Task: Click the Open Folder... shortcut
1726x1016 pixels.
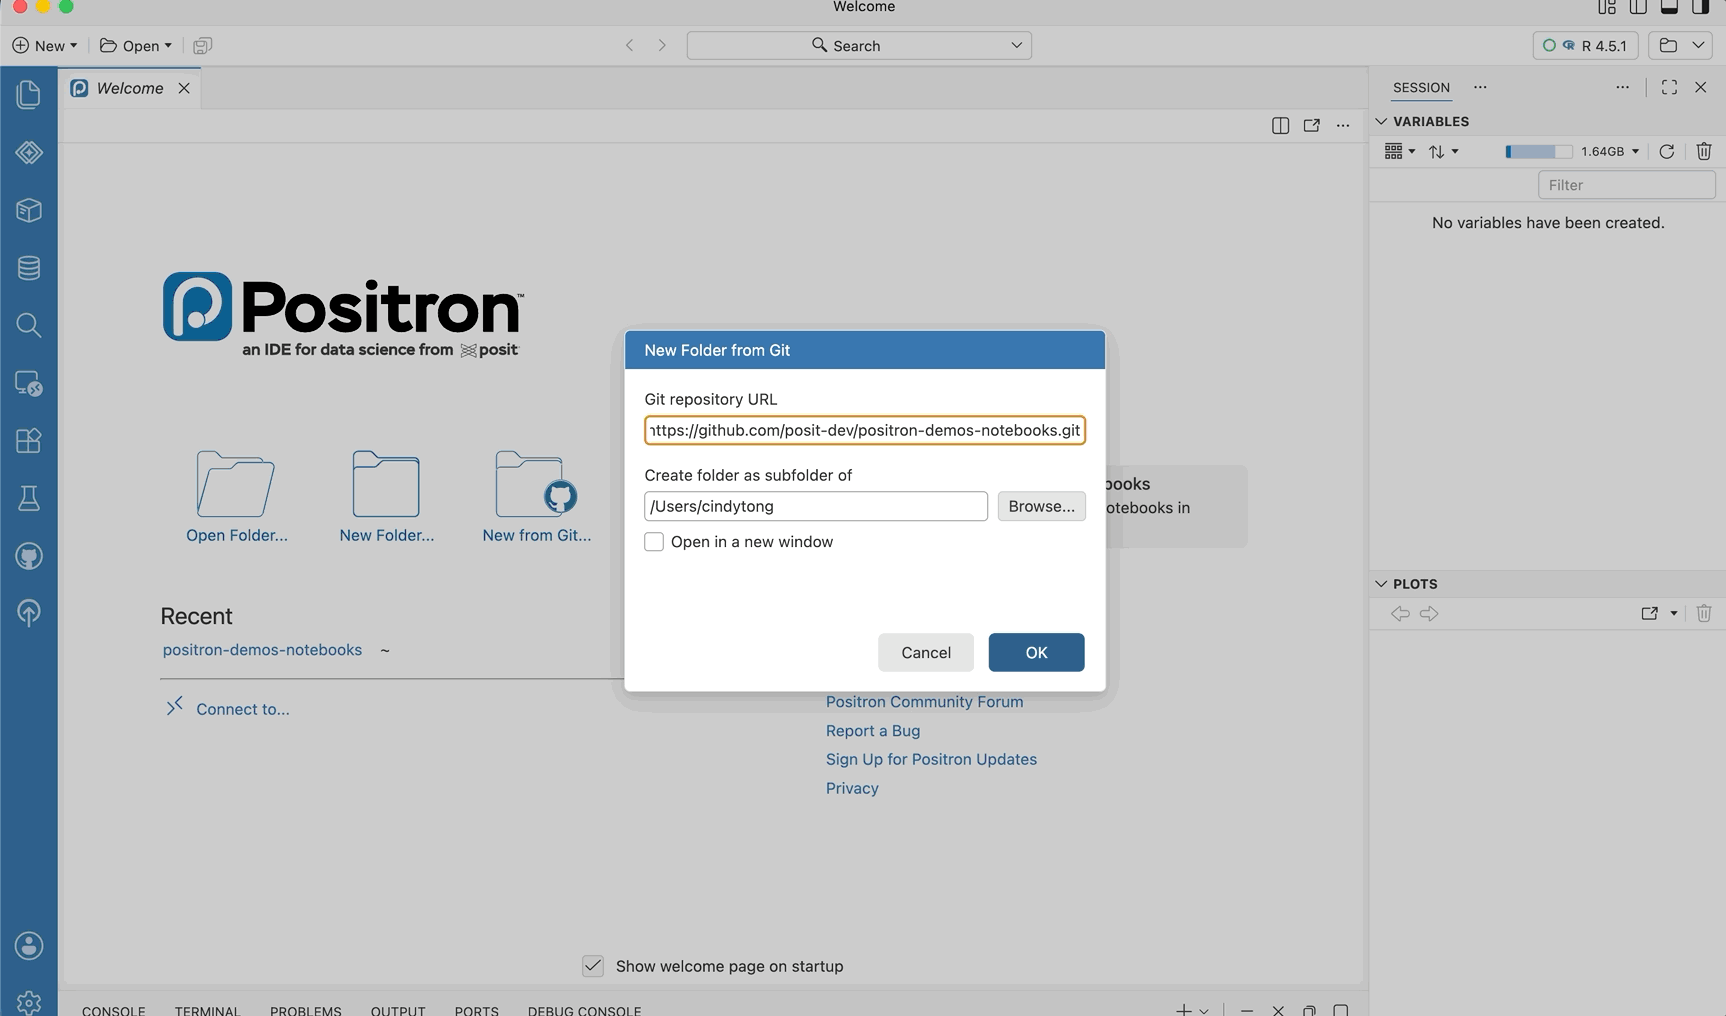Action: click(236, 497)
